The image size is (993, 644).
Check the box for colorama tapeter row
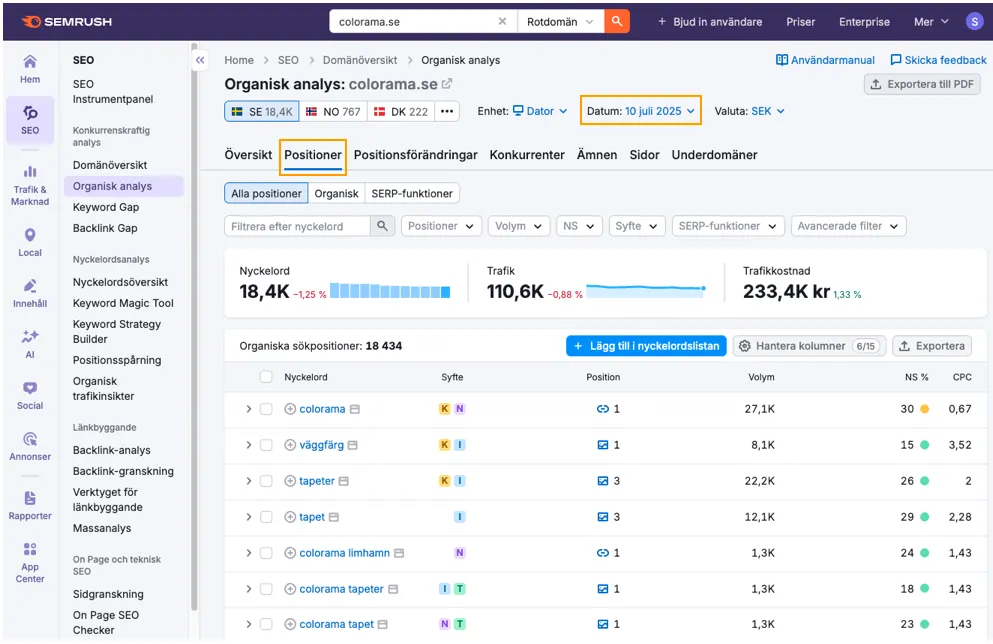tap(266, 589)
